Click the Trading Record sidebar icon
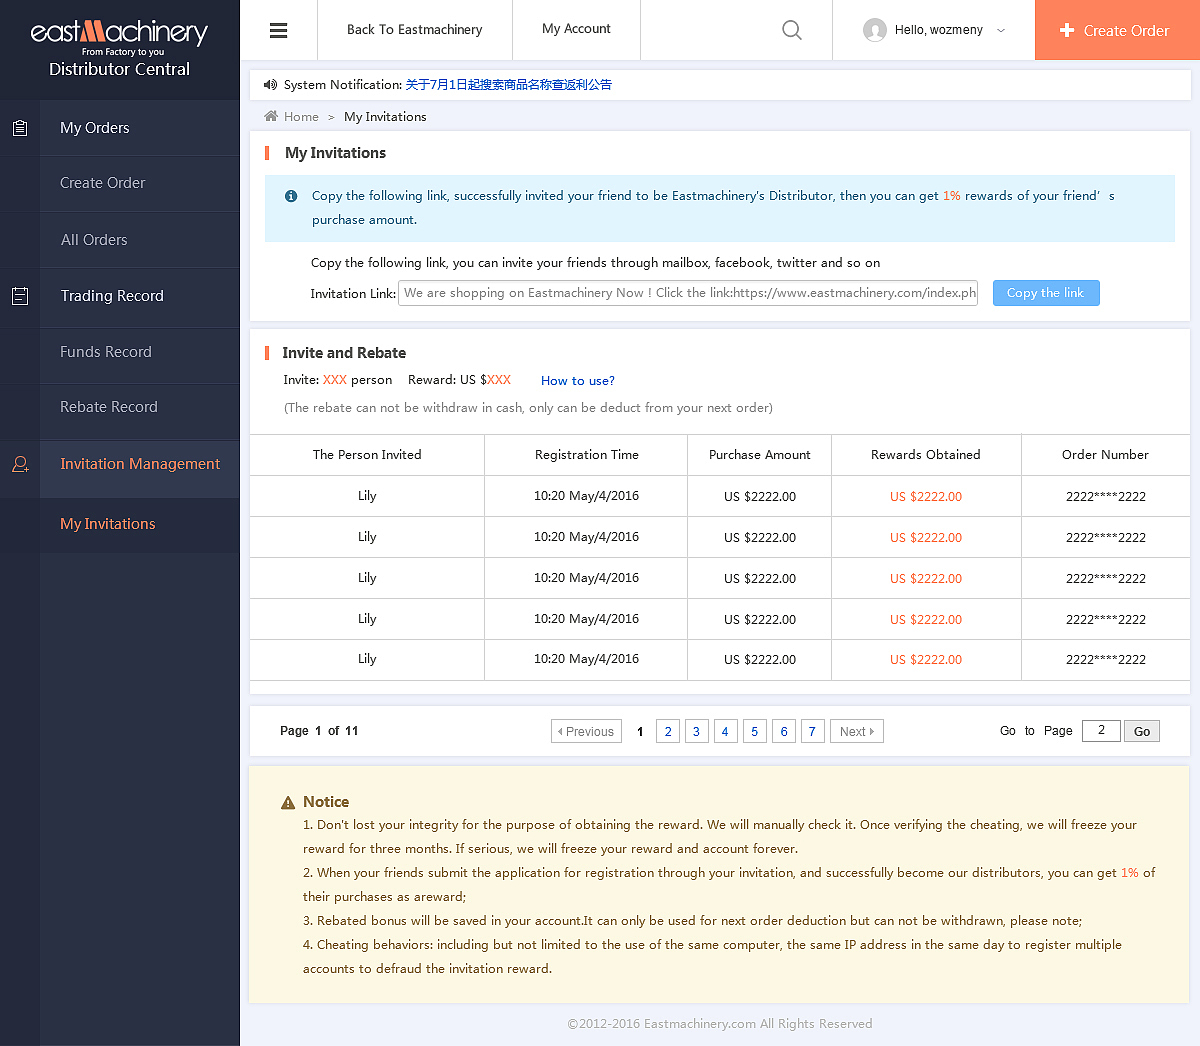Viewport: 1200px width, 1046px height. (20, 296)
